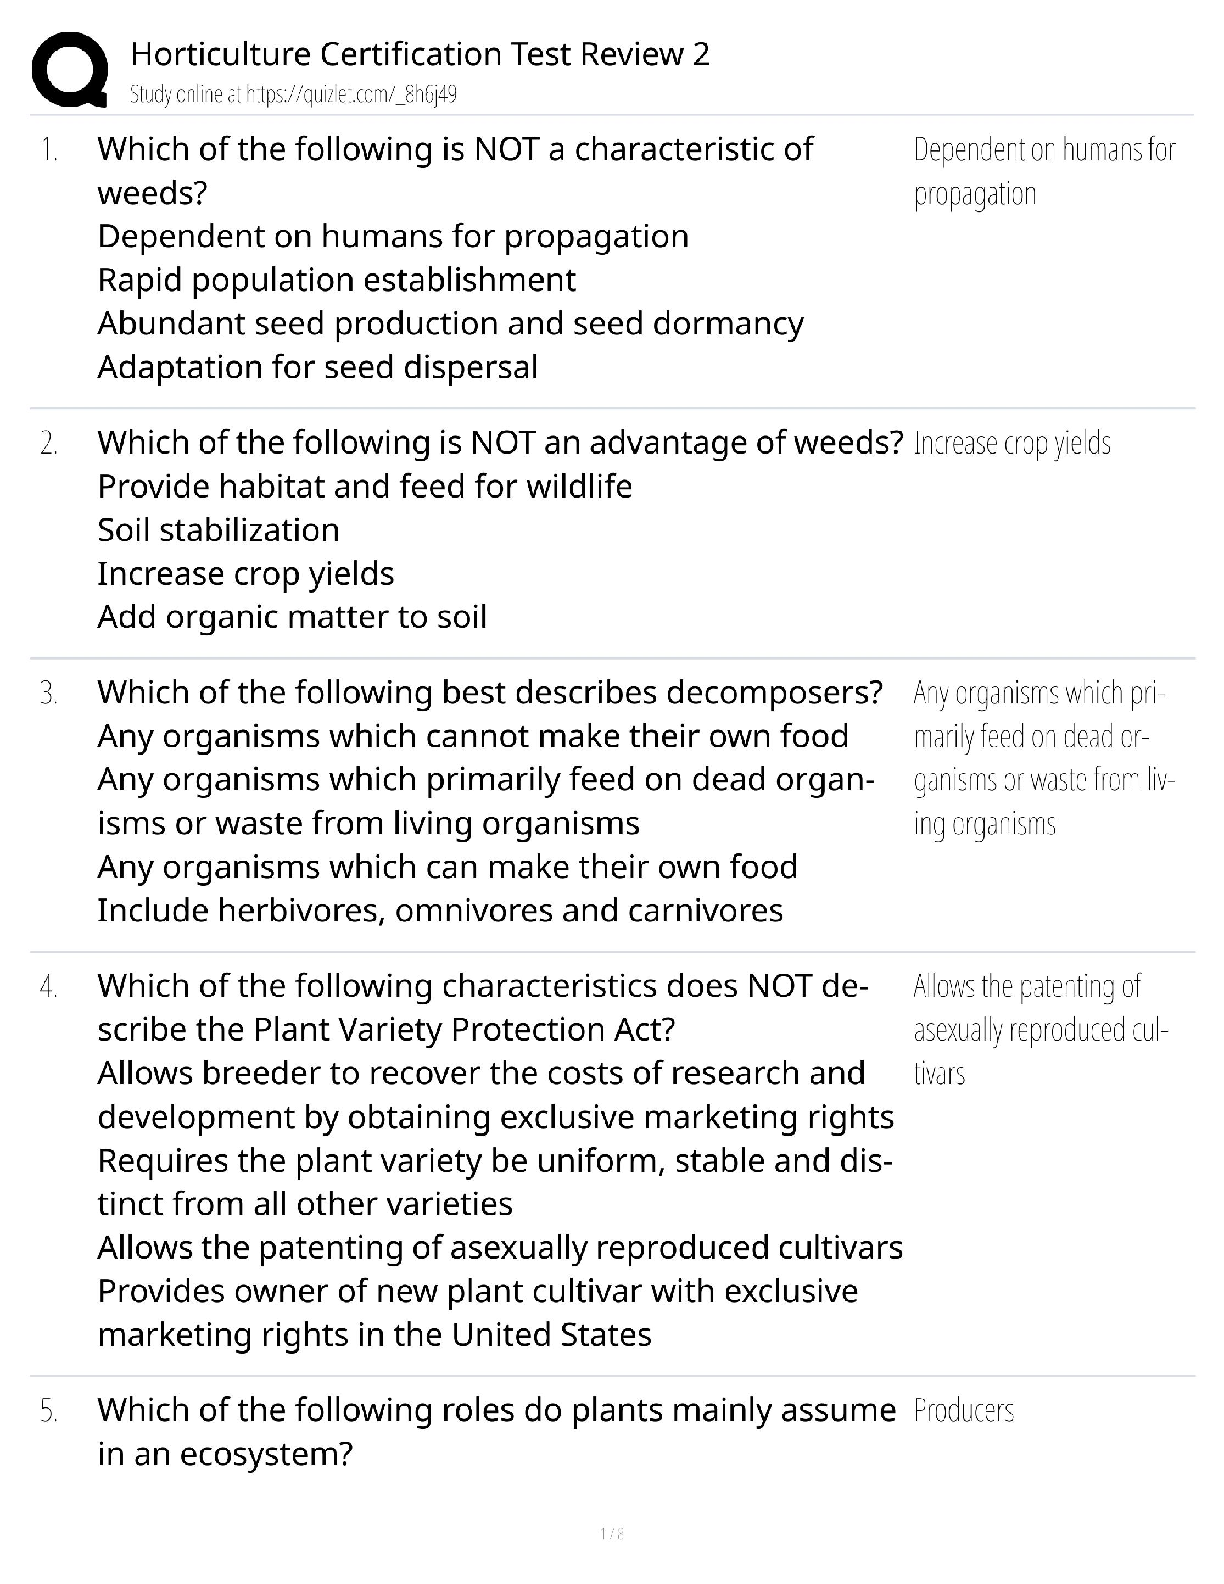Image resolution: width=1224 pixels, height=1584 pixels.
Task: Select the 'Soil stabilization' option
Action: [x=218, y=530]
